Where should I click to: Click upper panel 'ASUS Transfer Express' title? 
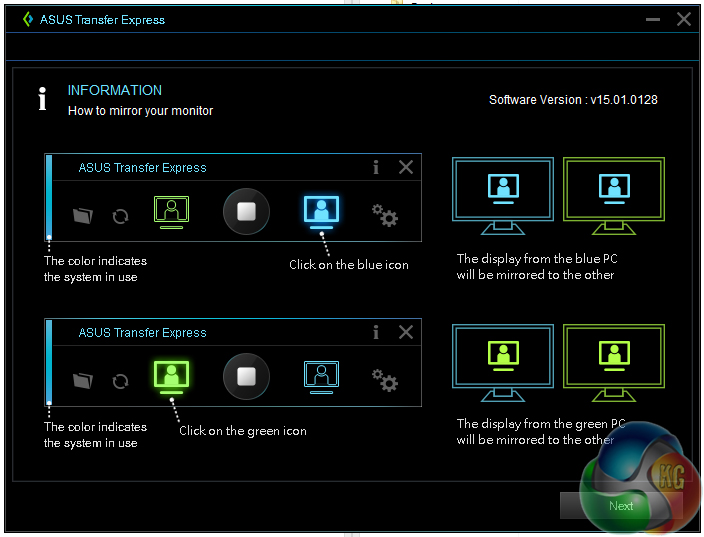click(142, 168)
